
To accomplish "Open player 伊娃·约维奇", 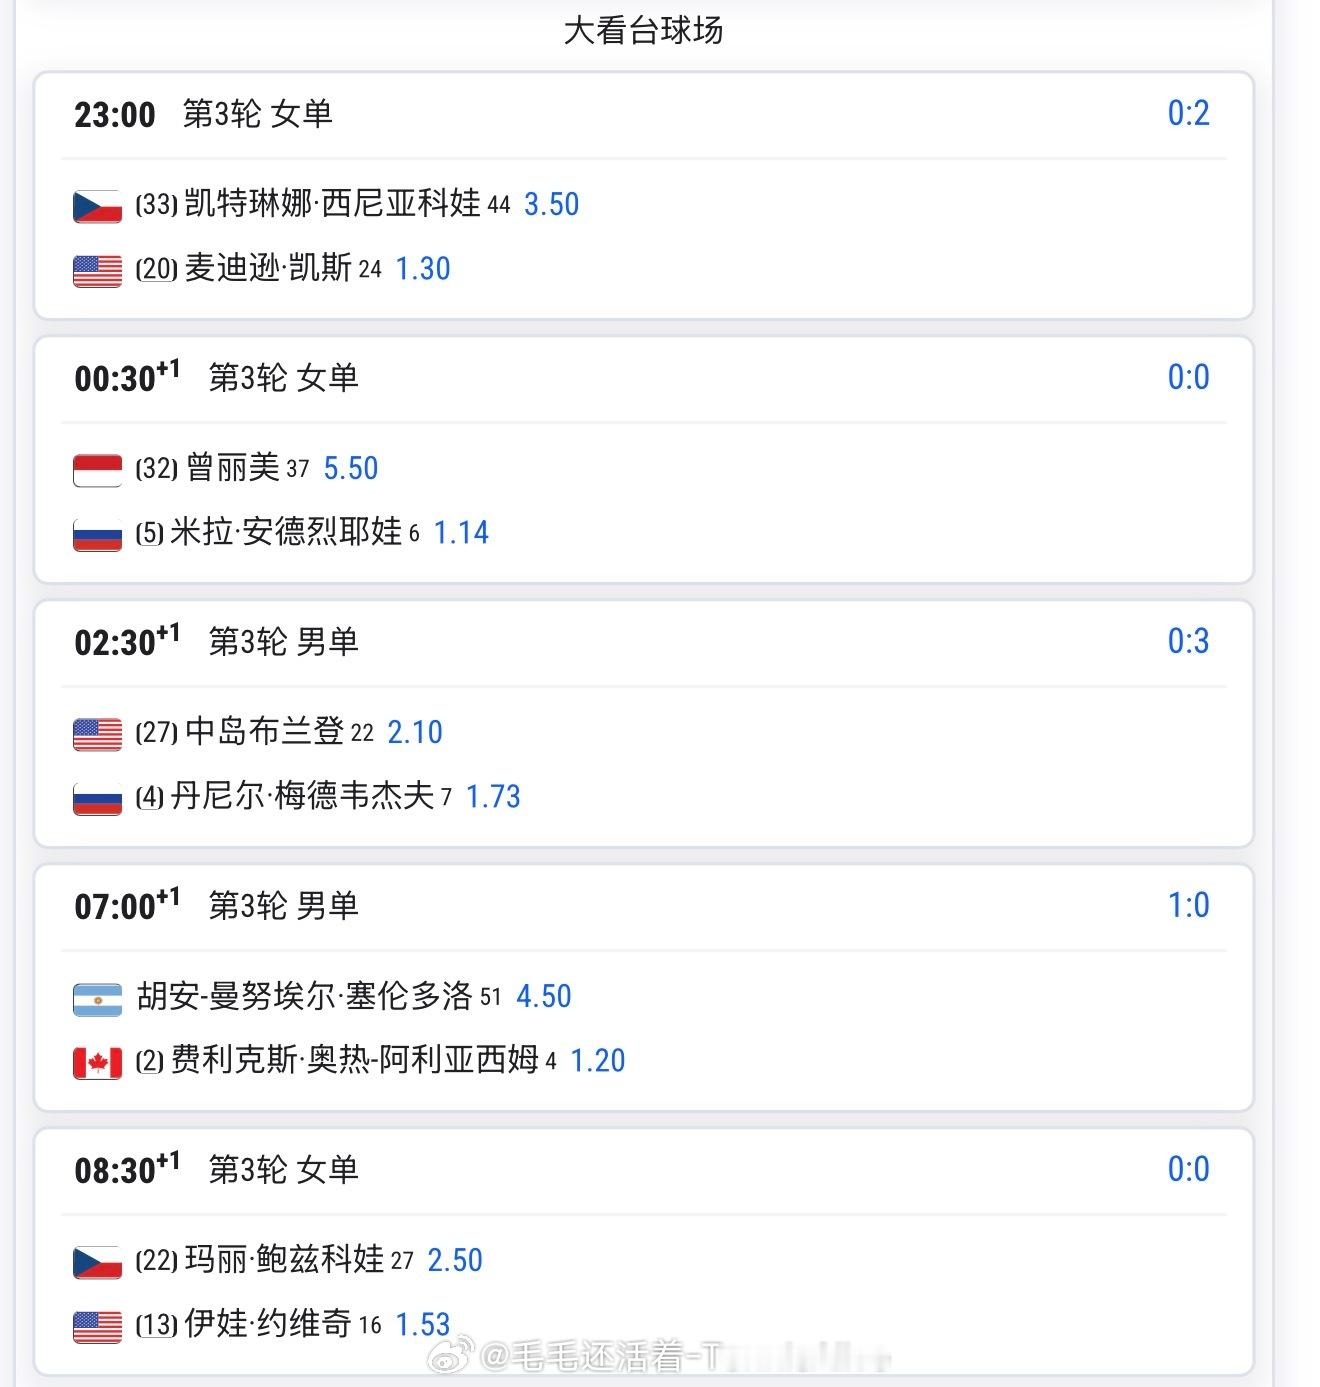I will (268, 1324).
